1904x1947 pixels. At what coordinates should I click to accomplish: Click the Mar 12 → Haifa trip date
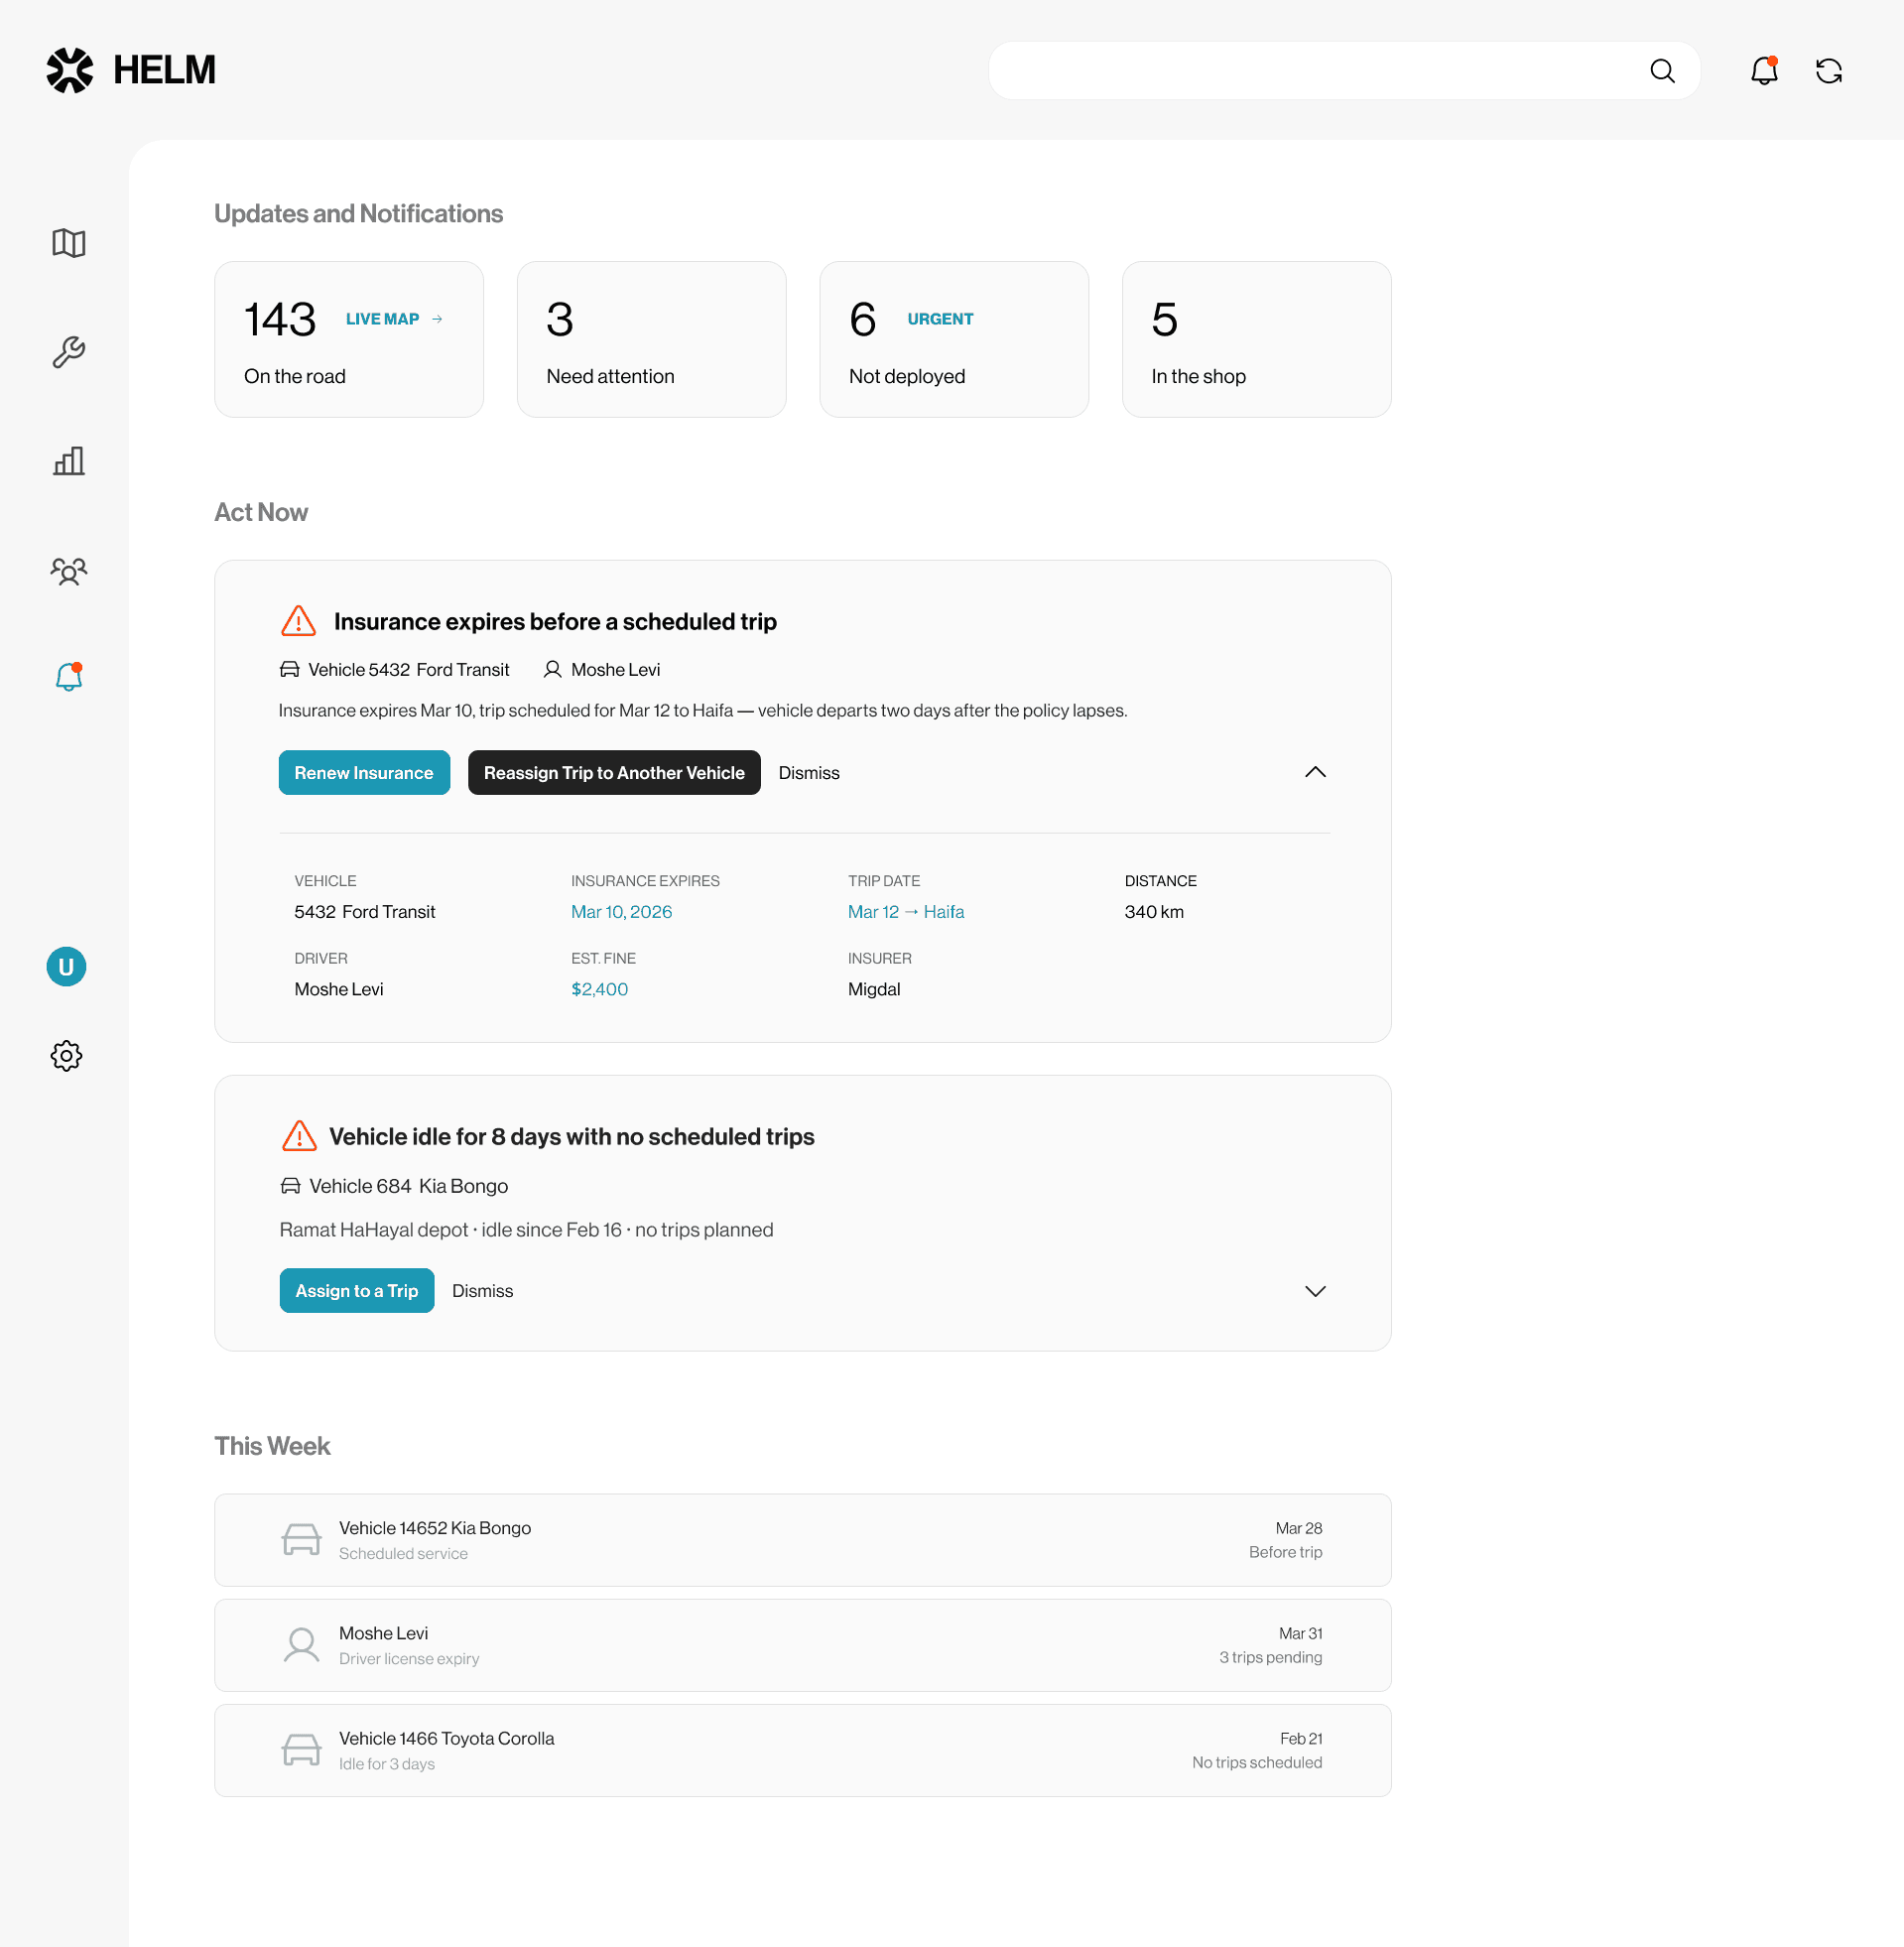[x=906, y=912]
